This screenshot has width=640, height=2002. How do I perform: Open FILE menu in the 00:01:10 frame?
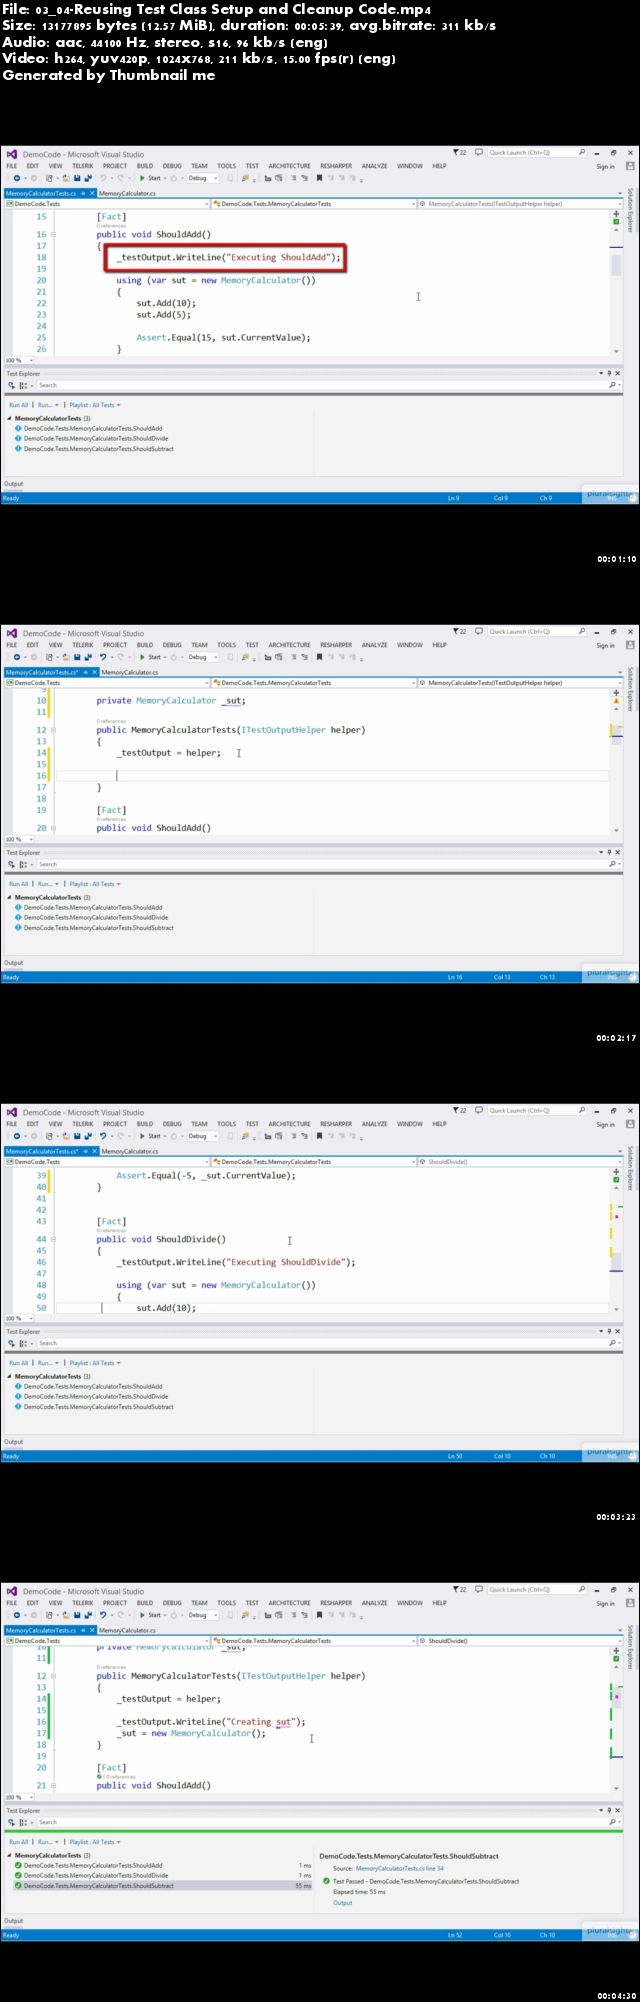point(12,166)
